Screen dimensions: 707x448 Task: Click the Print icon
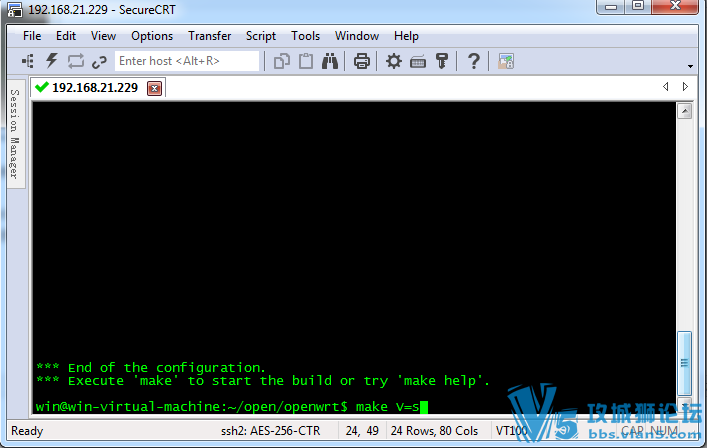(362, 61)
